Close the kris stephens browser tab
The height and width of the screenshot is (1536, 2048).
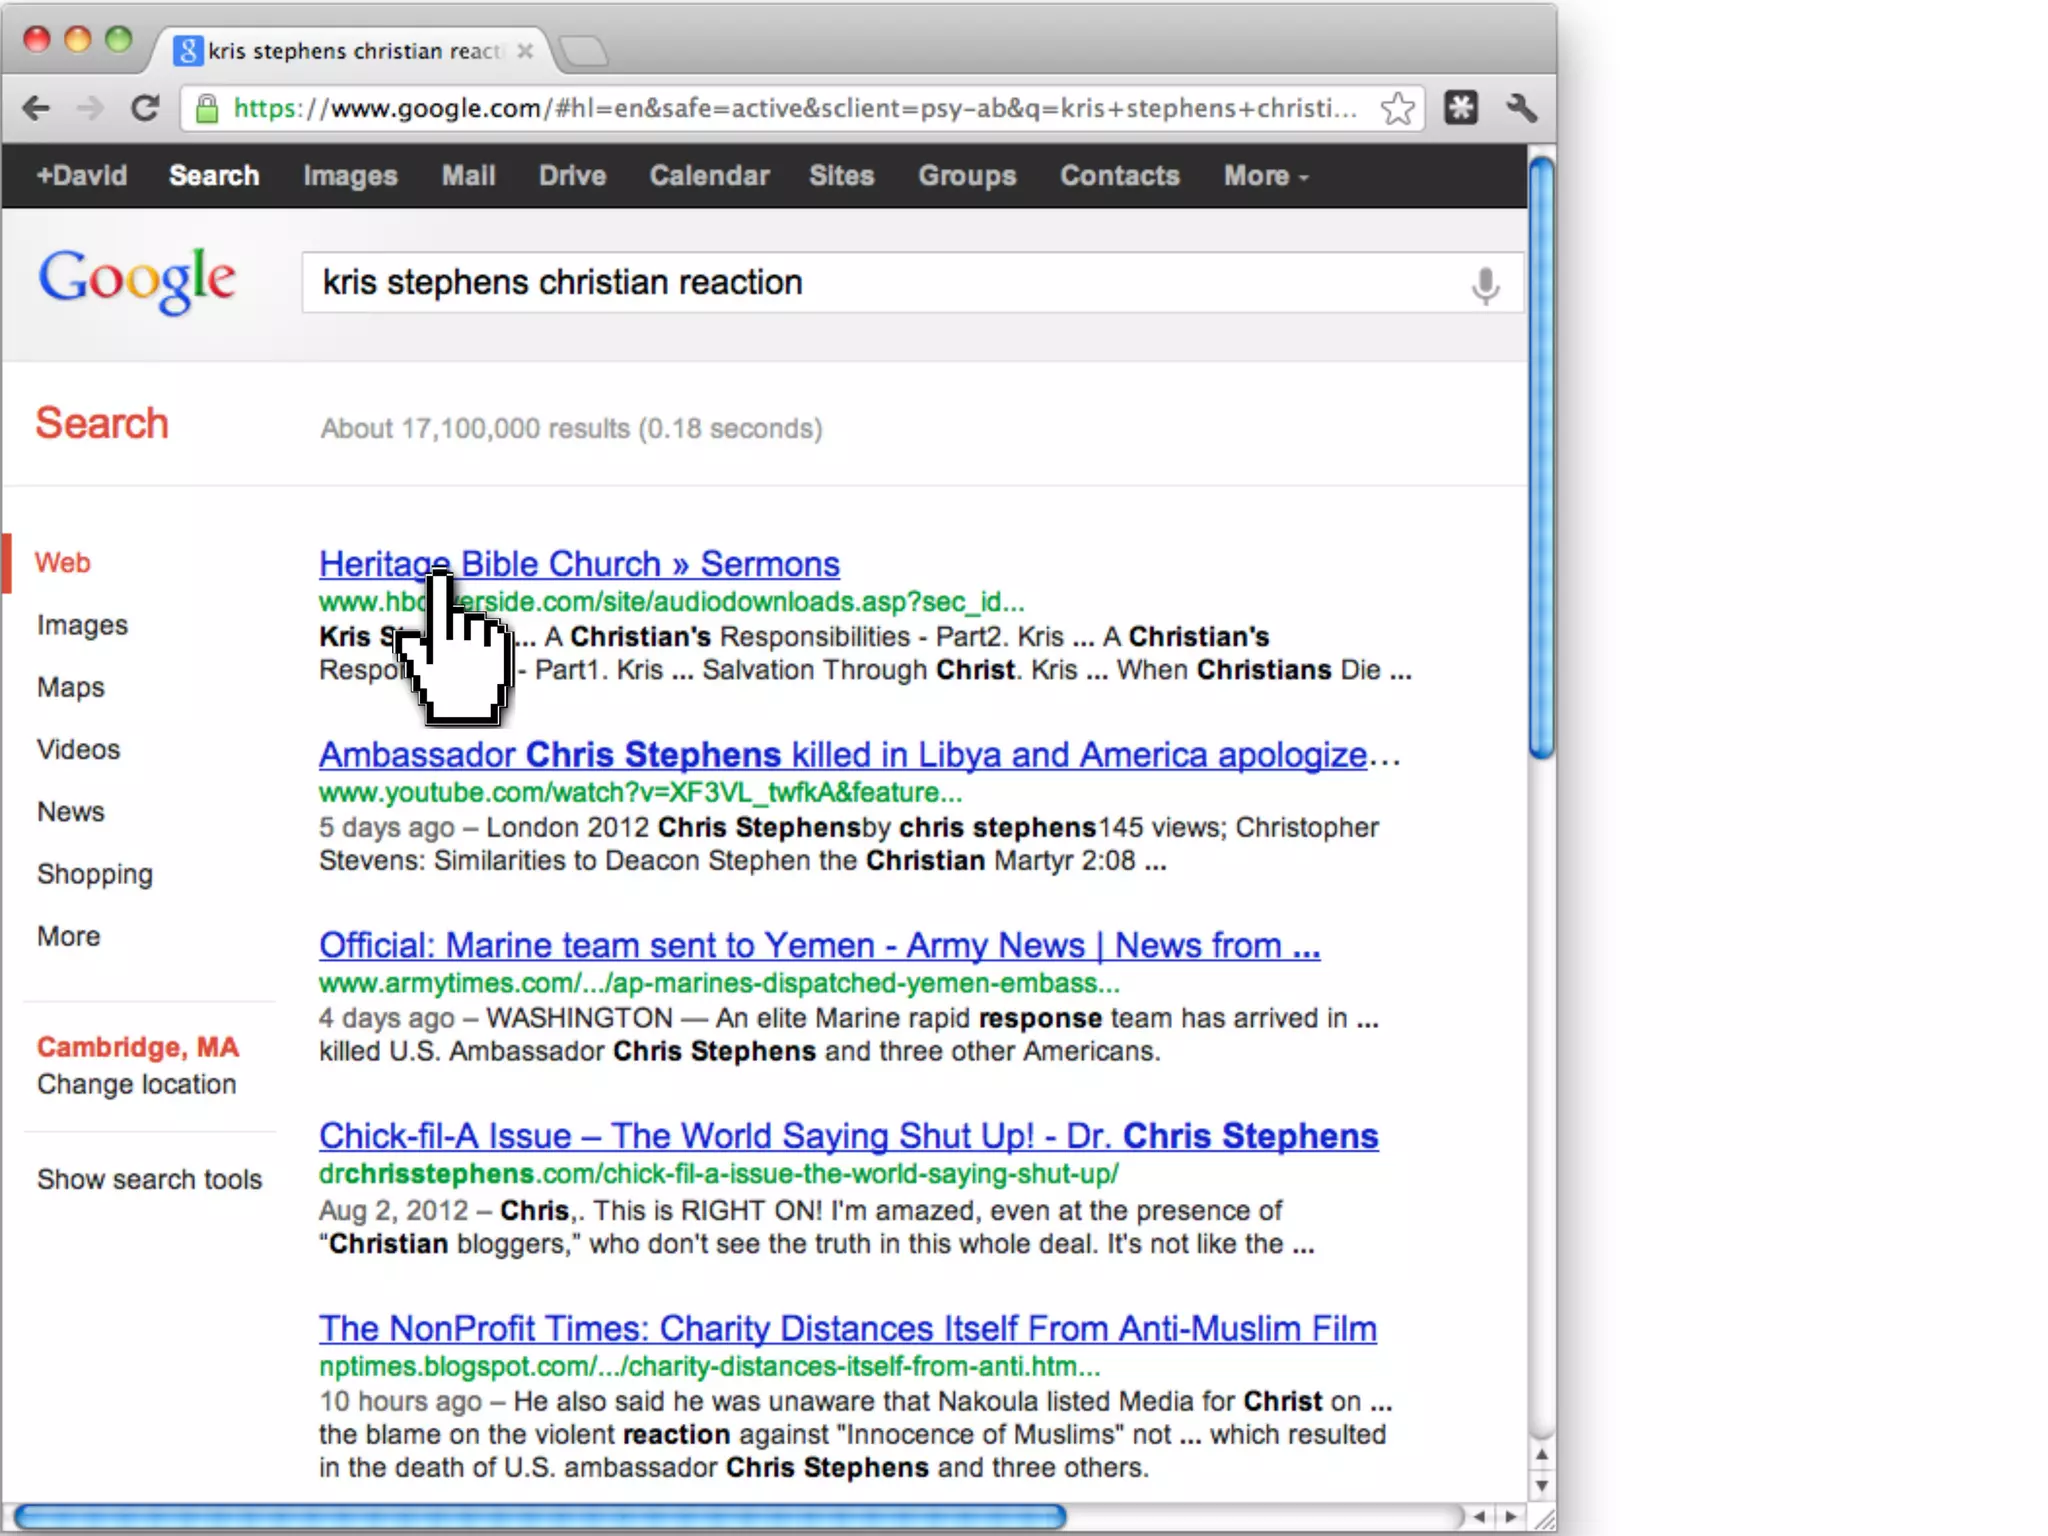[525, 51]
